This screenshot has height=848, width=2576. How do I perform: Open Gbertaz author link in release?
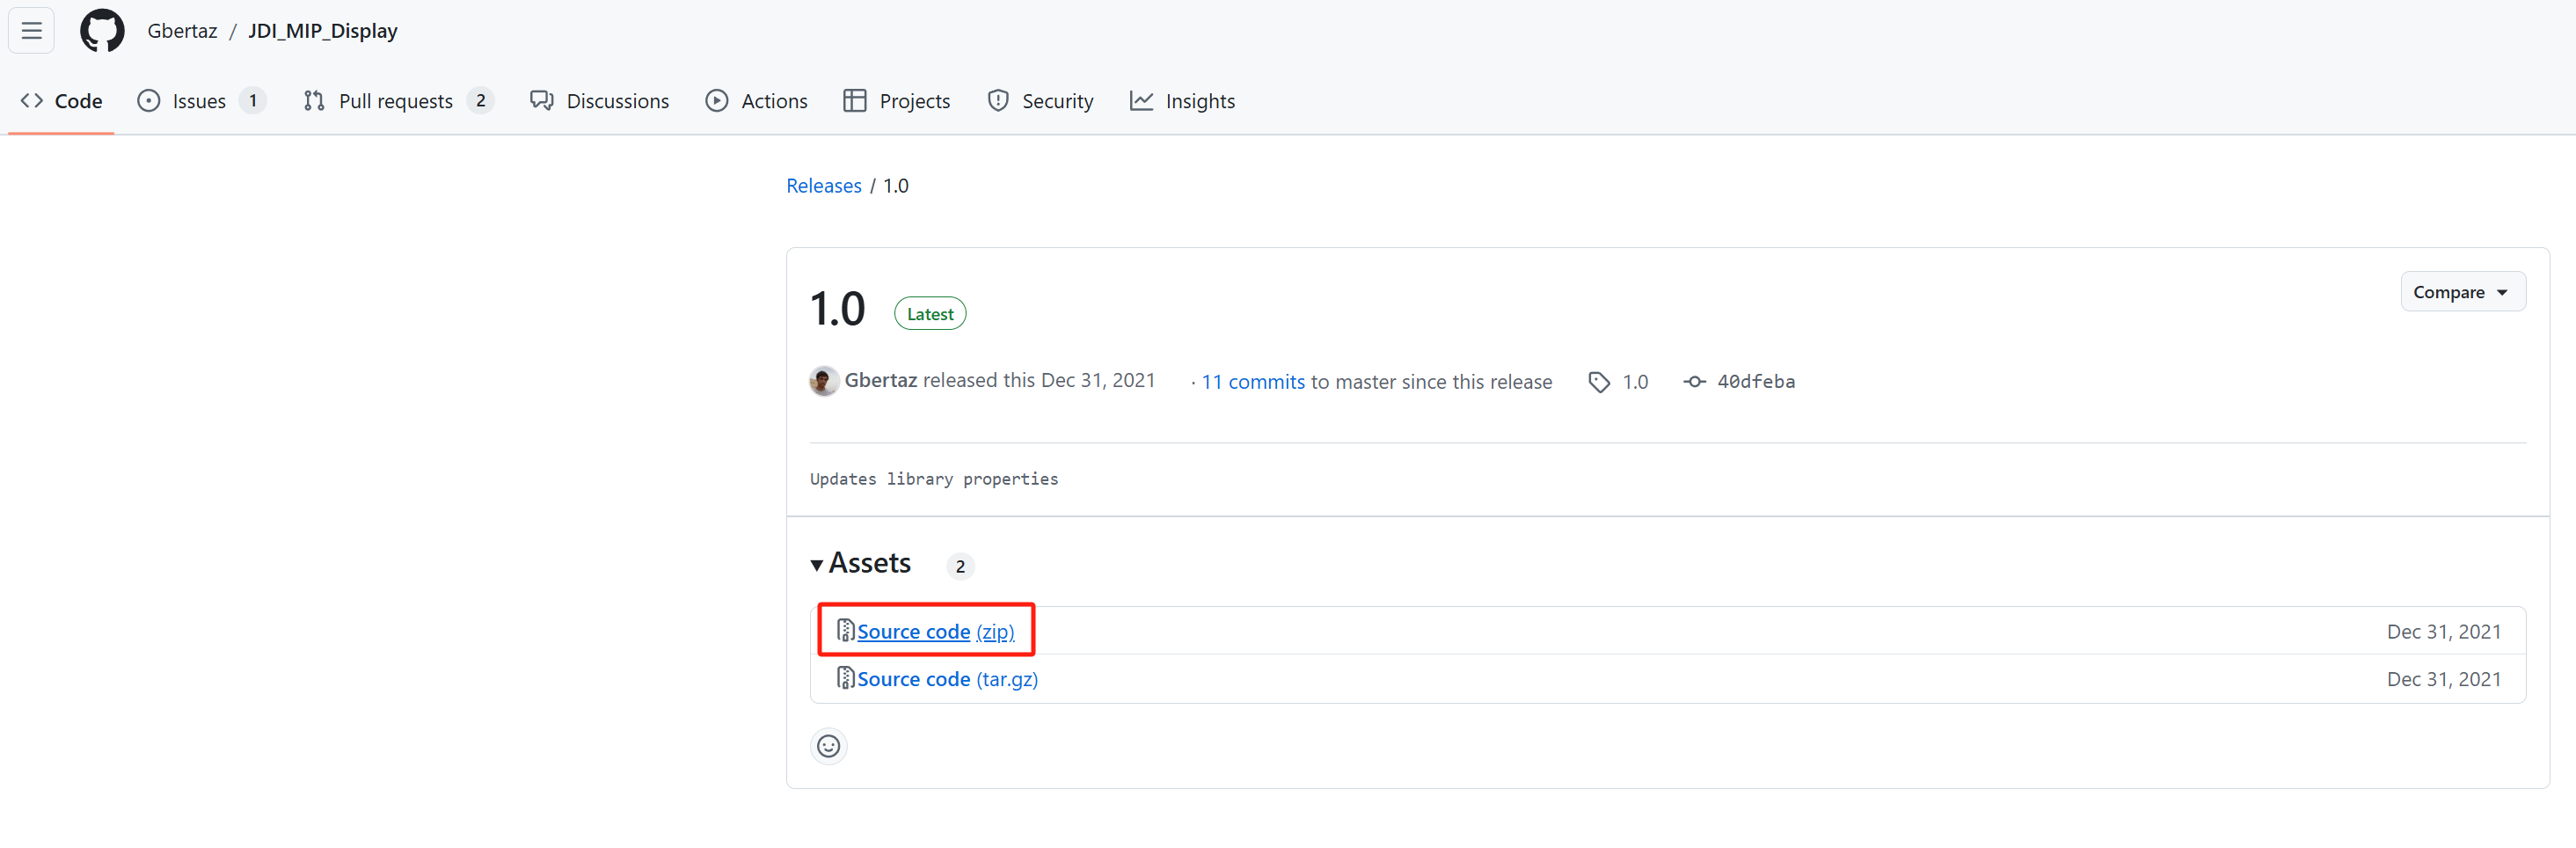[881, 381]
